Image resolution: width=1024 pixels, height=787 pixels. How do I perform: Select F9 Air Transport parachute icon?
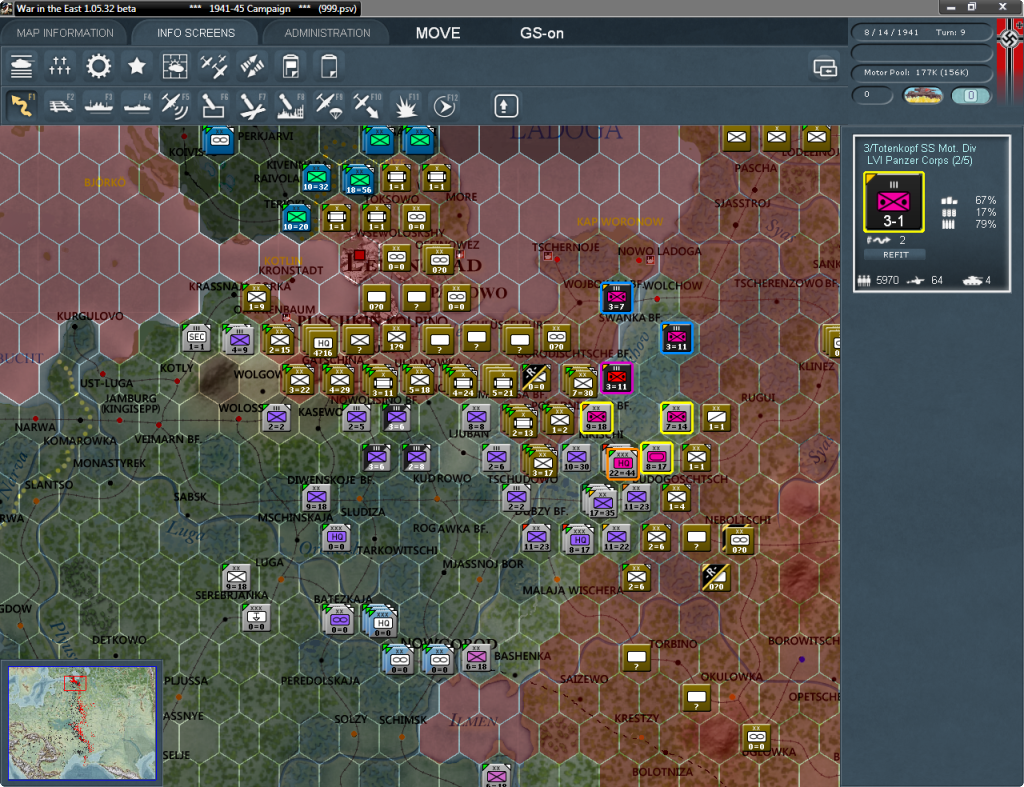pos(328,106)
